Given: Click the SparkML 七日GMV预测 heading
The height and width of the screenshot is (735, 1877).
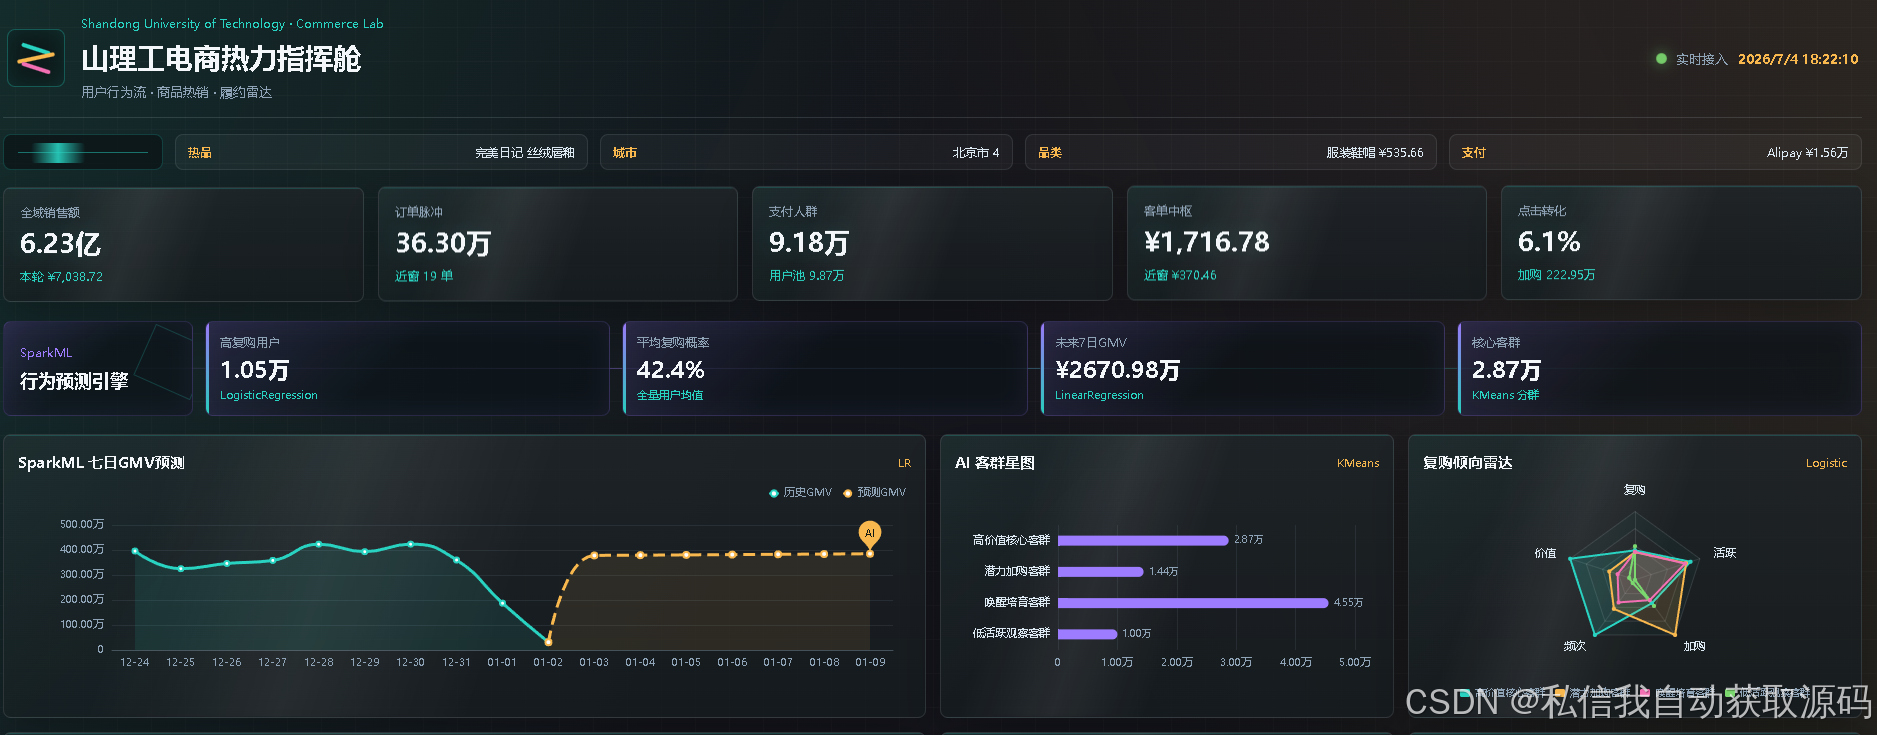Looking at the screenshot, I should pos(101,463).
